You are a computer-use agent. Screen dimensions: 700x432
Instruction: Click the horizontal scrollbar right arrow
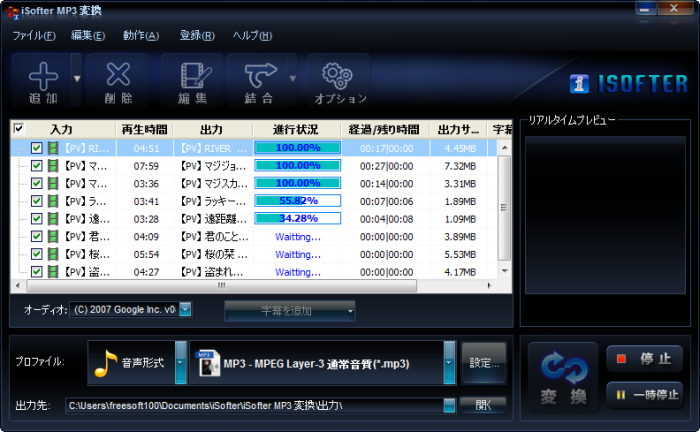(489, 286)
